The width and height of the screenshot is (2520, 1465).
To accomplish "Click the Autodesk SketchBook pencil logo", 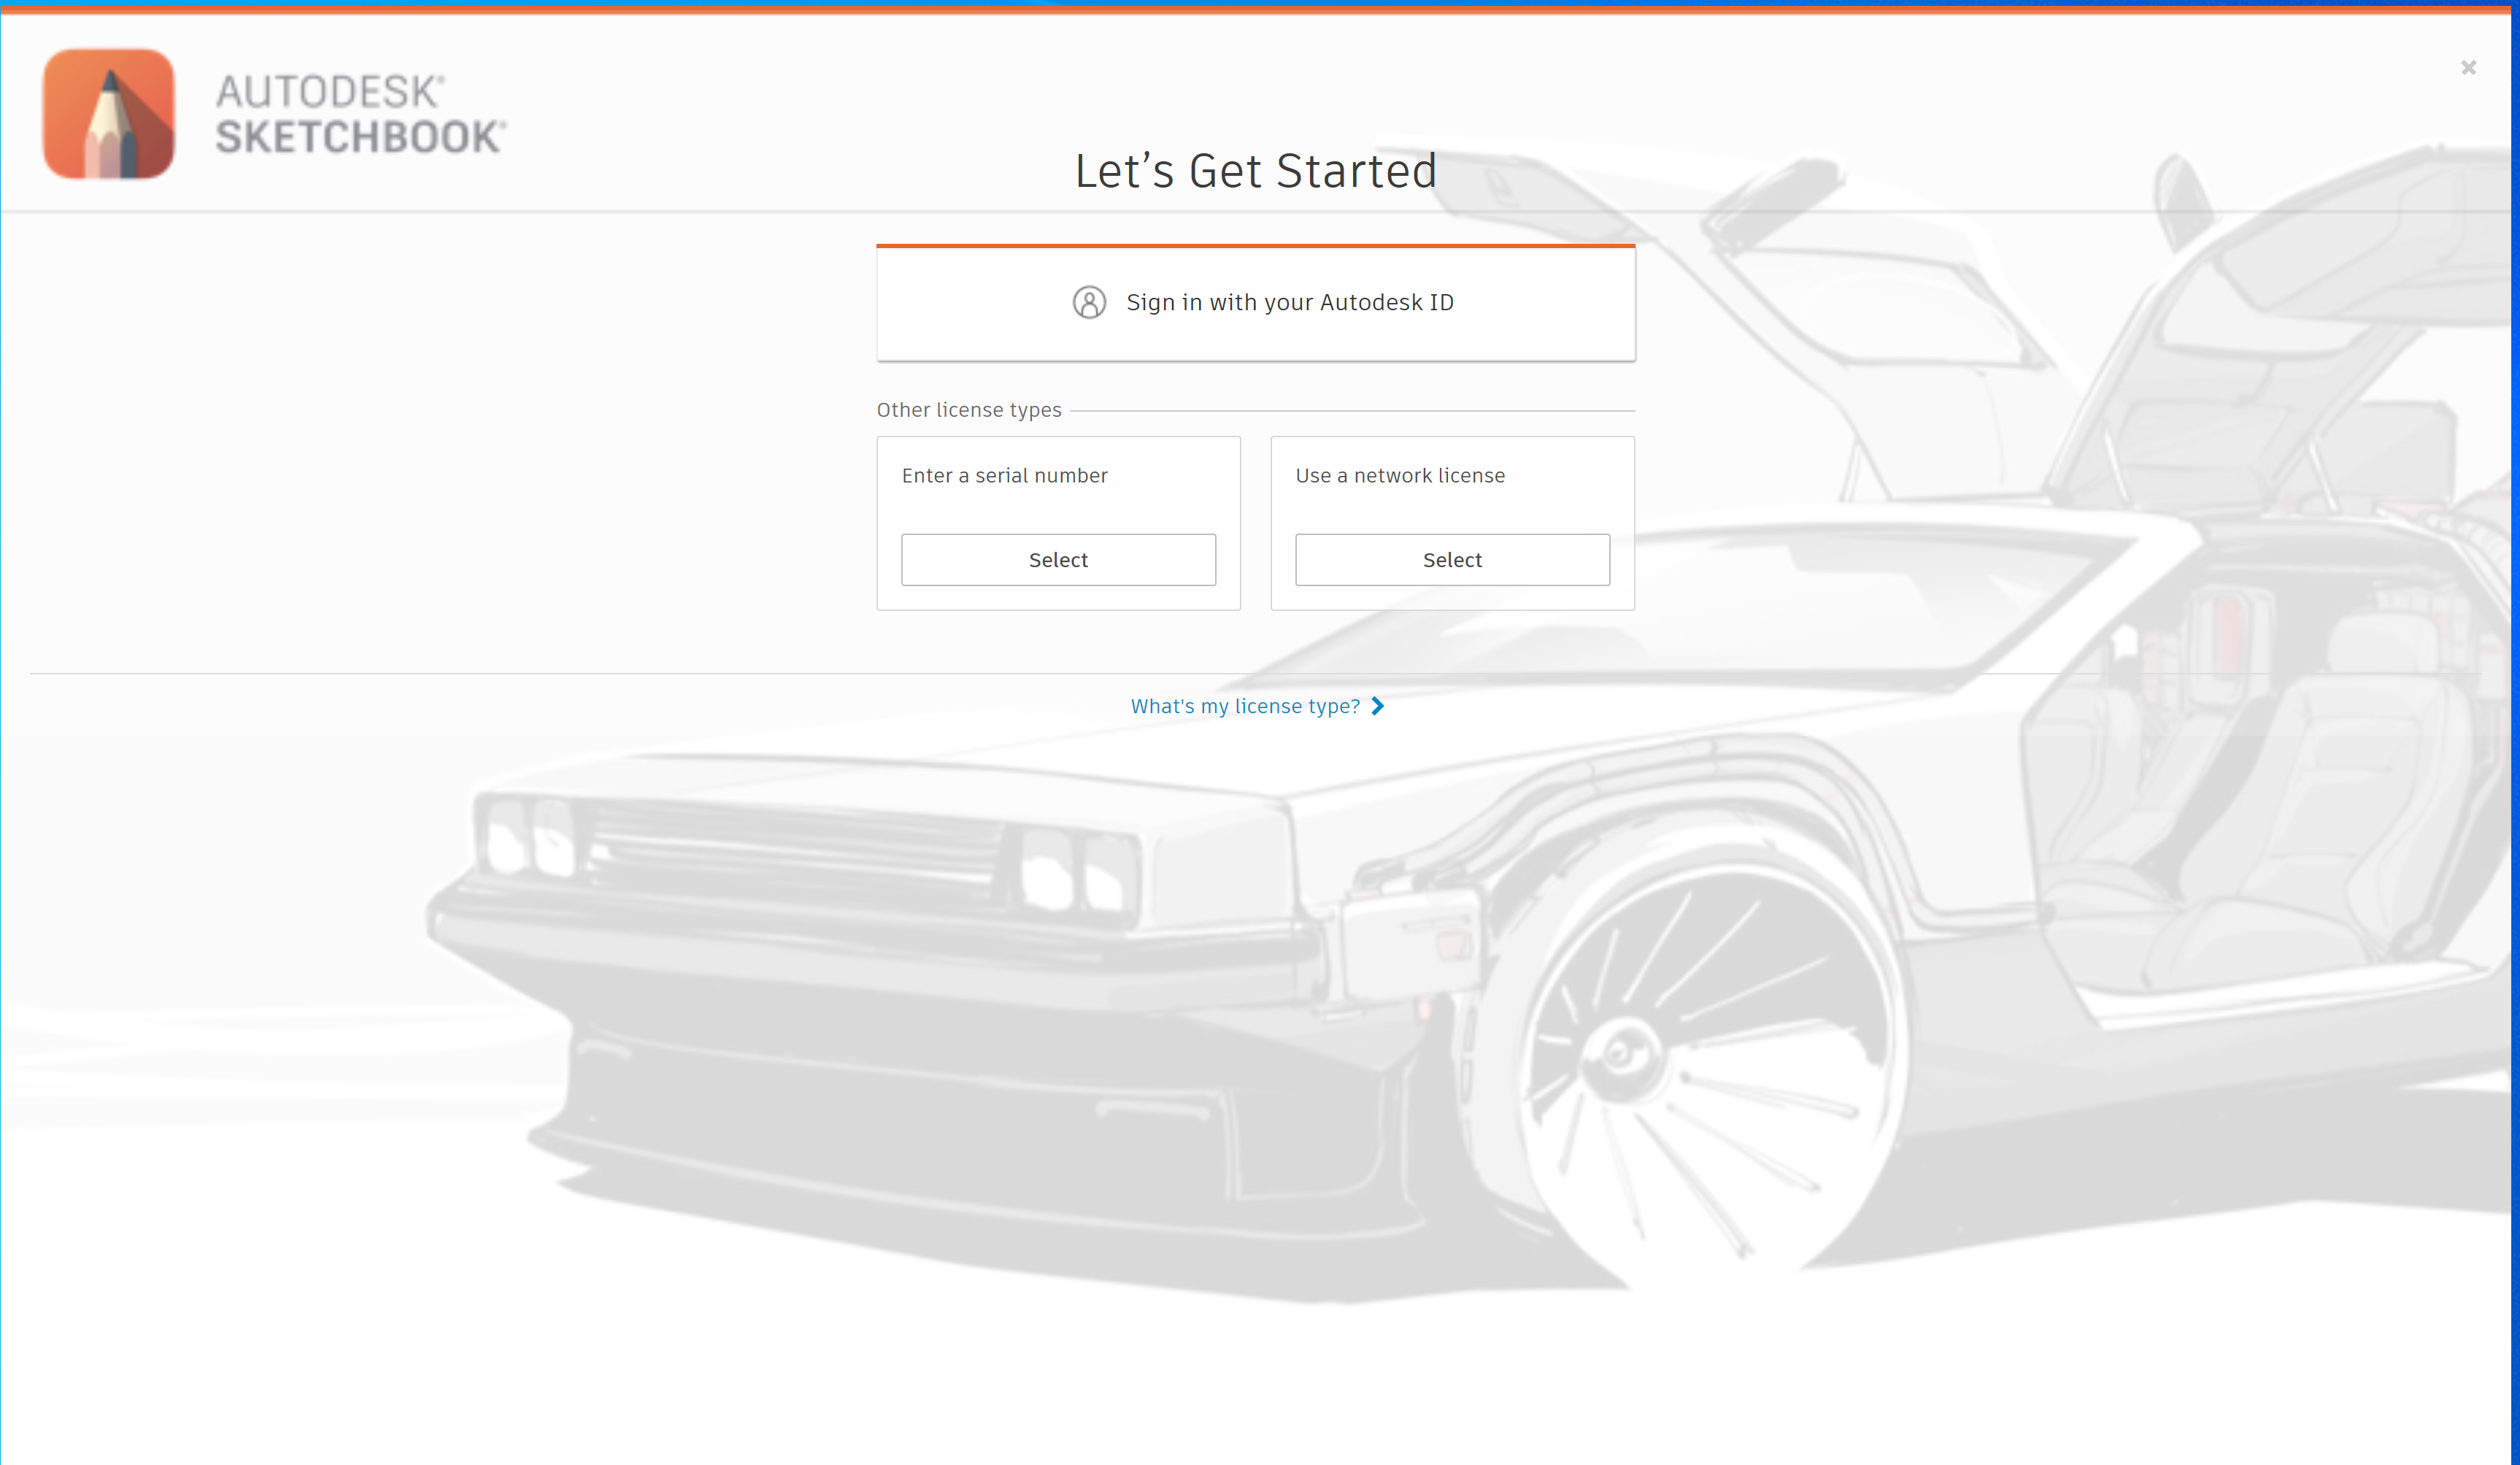I will tap(109, 114).
